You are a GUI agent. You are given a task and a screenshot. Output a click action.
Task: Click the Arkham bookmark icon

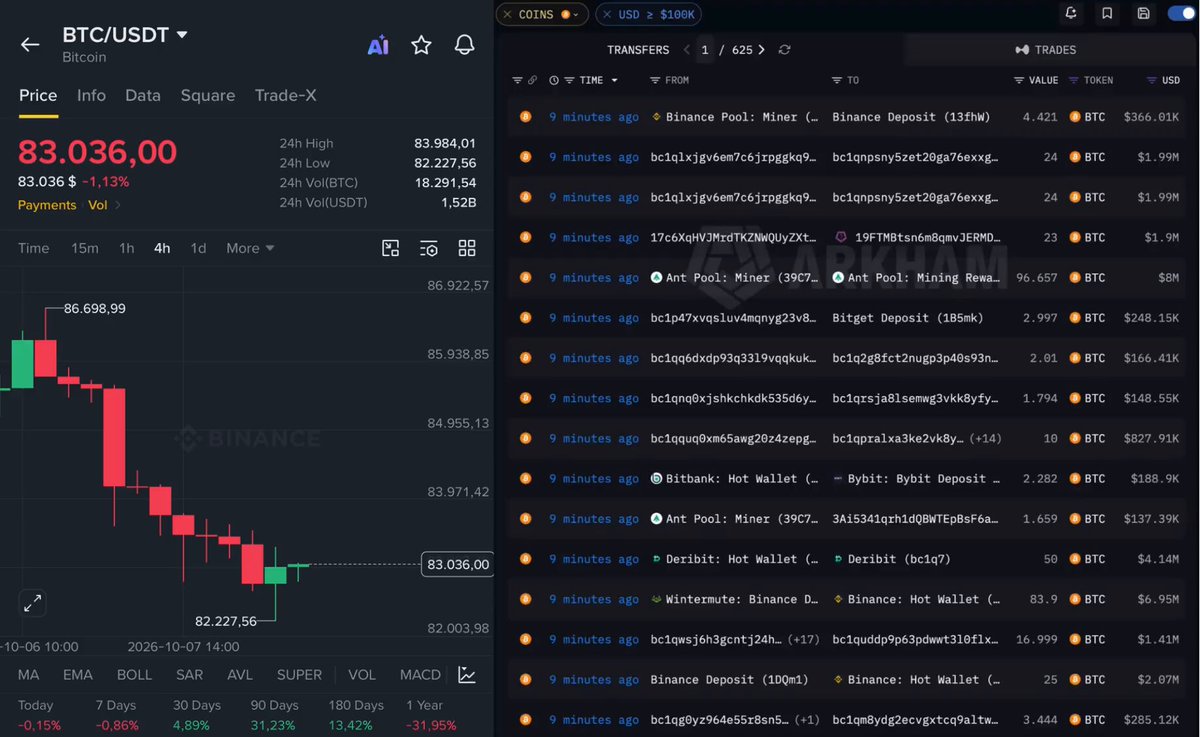click(x=1107, y=14)
